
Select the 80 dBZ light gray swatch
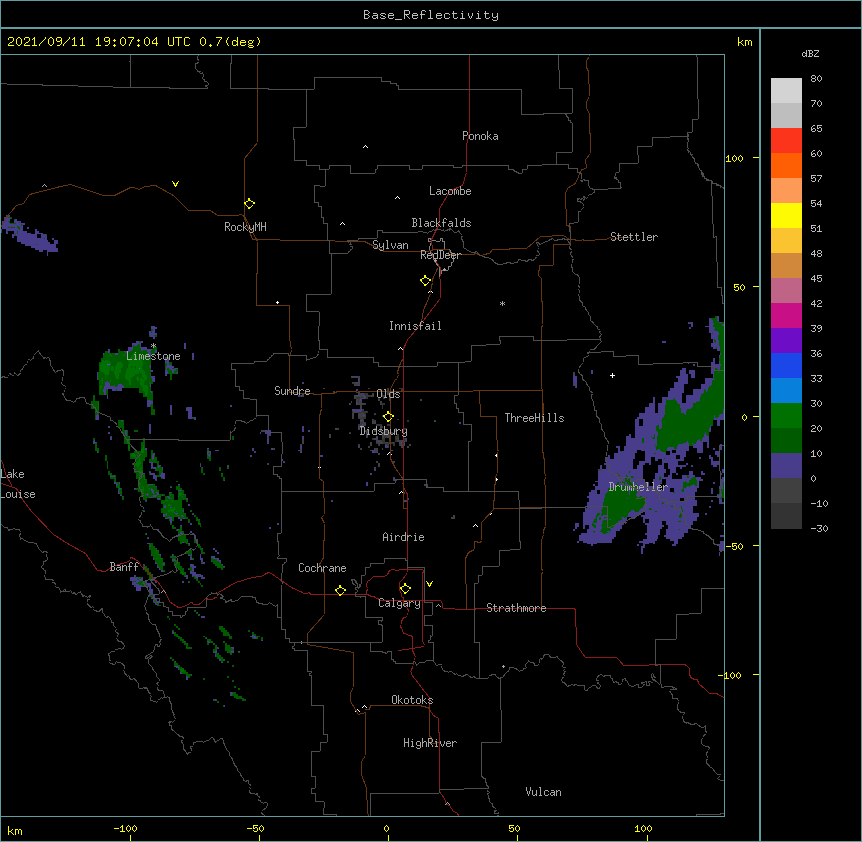(786, 91)
